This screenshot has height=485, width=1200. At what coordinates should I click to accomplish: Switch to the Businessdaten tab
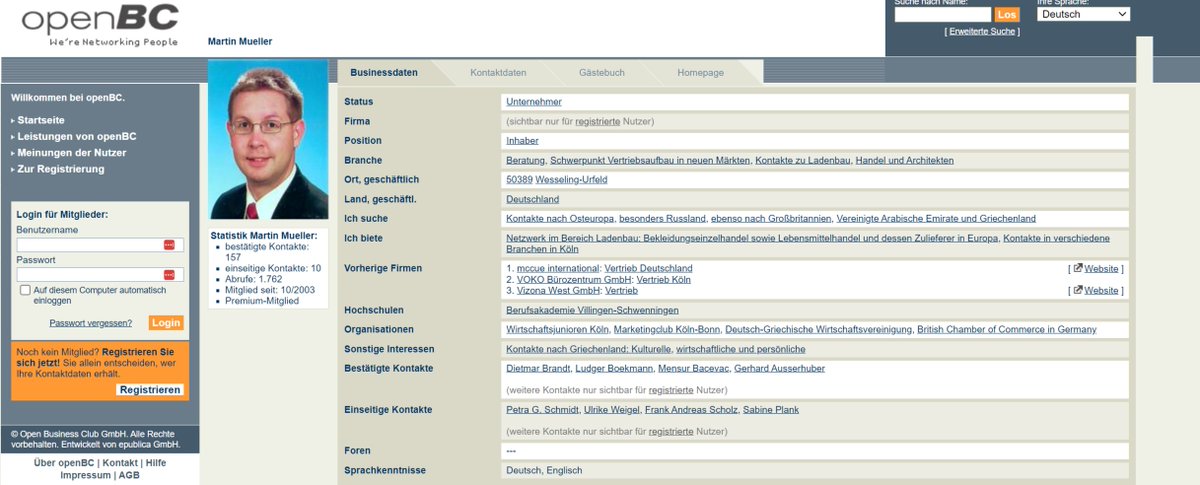[384, 73]
